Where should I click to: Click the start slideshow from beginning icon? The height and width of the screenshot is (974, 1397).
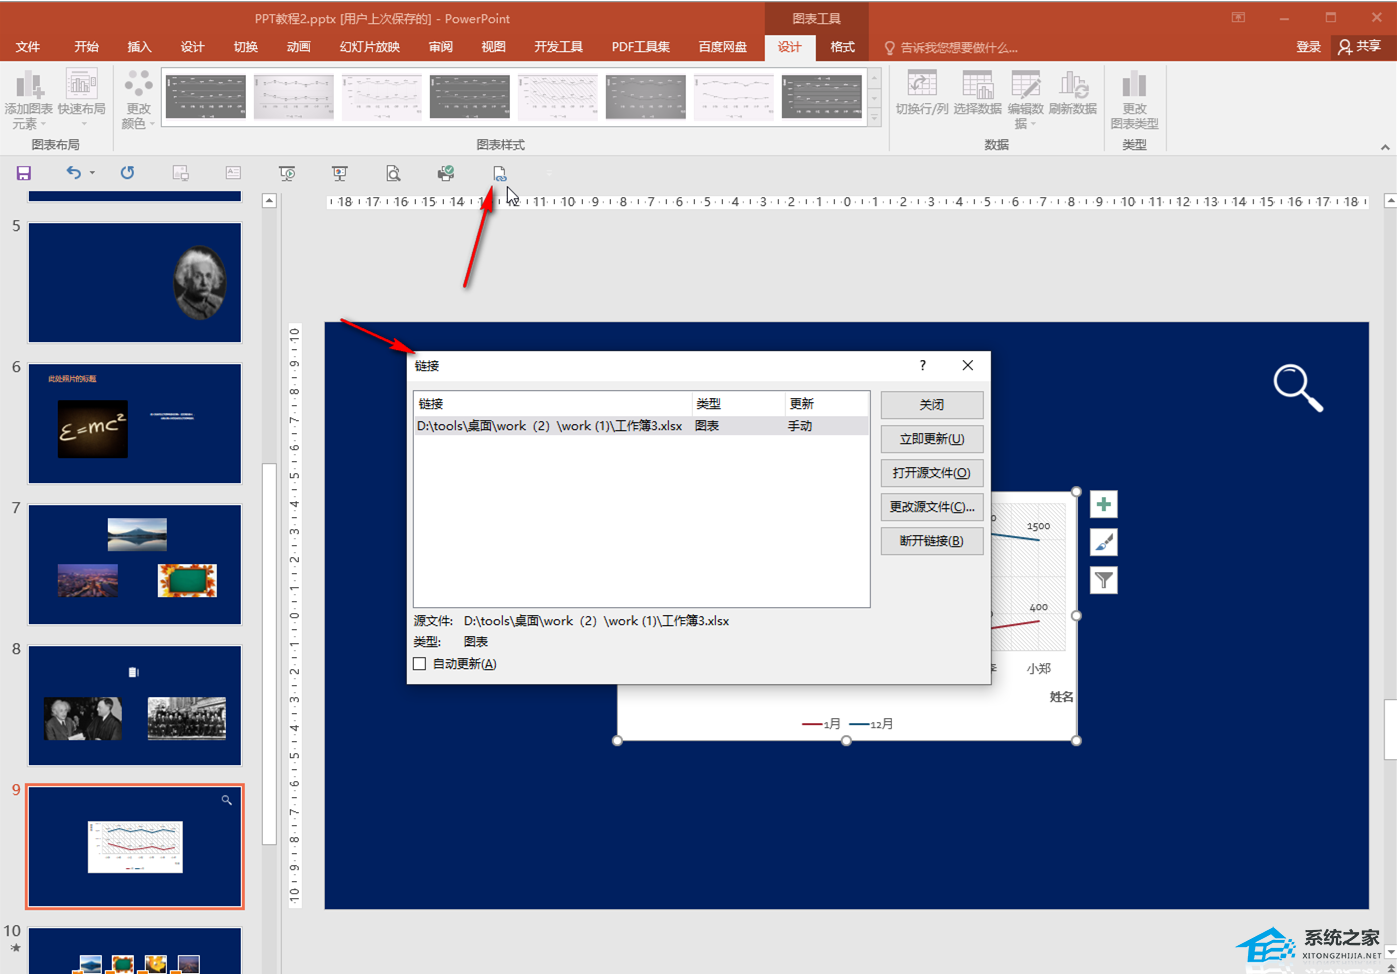coord(287,173)
